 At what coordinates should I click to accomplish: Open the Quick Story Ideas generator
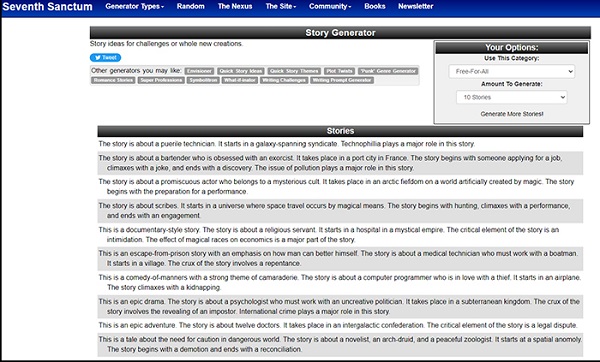[x=241, y=71]
